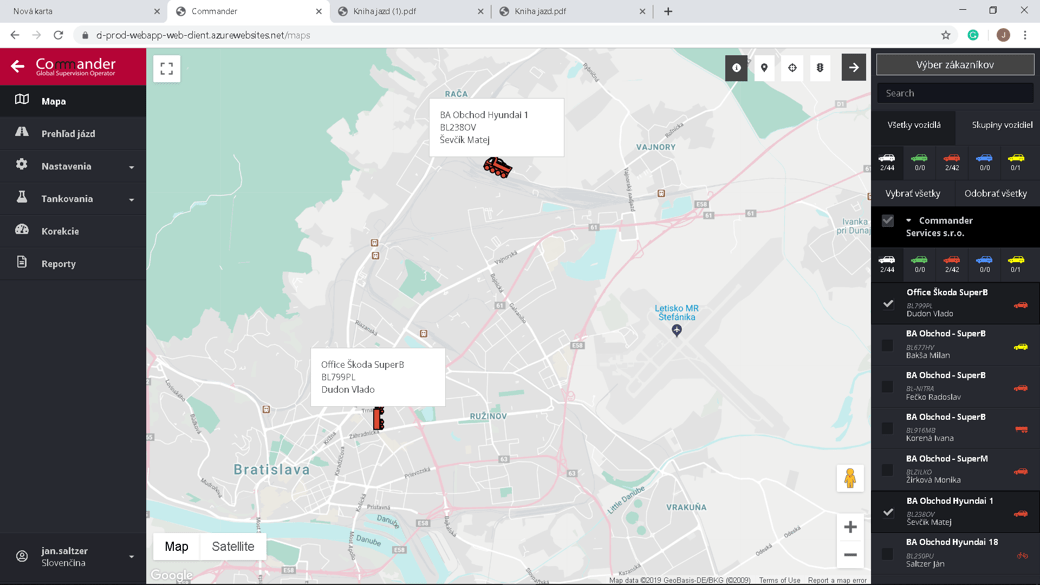Image resolution: width=1040 pixels, height=585 pixels.
Task: Check the box for BA Obchod Hyundai 18
Action: (887, 554)
